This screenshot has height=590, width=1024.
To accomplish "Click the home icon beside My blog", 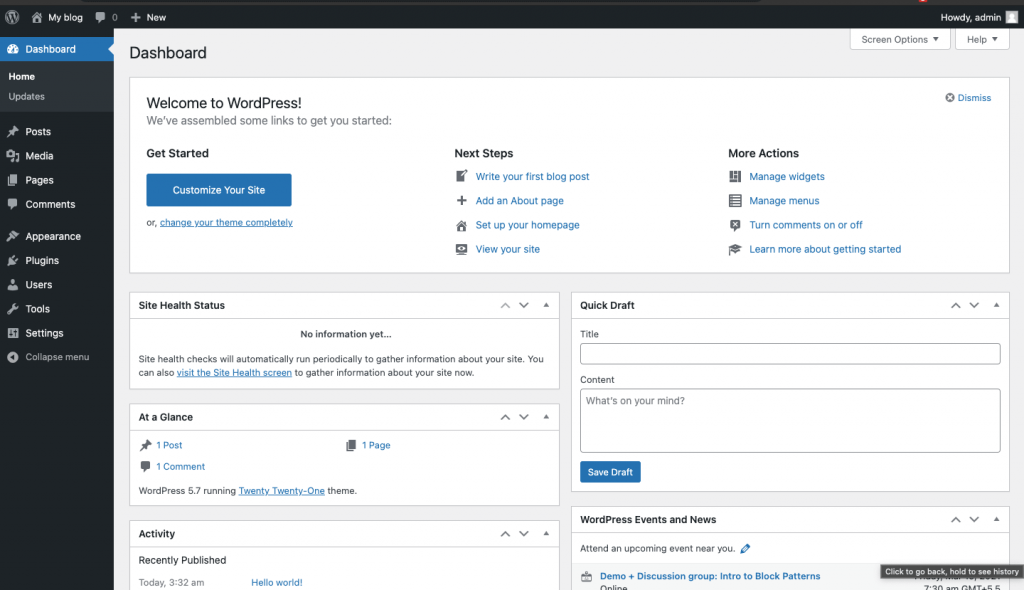I will (37, 18).
